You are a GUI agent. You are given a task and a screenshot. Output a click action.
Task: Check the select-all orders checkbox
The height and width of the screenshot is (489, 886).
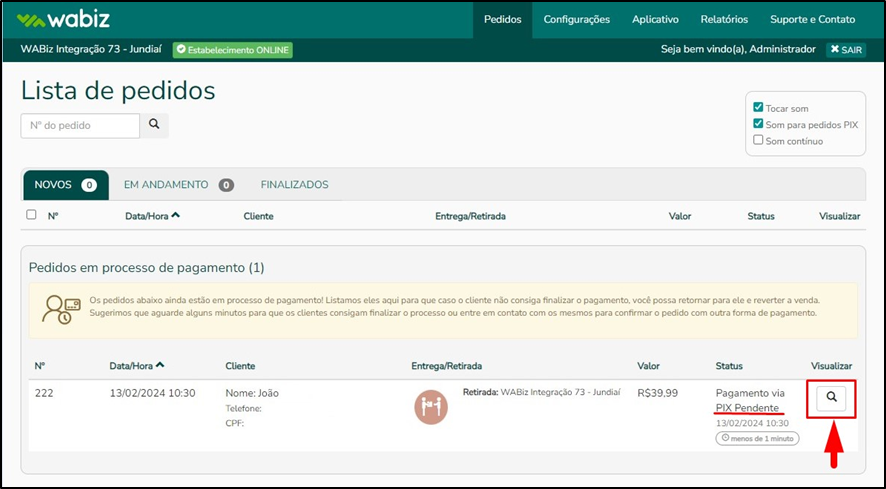(32, 215)
